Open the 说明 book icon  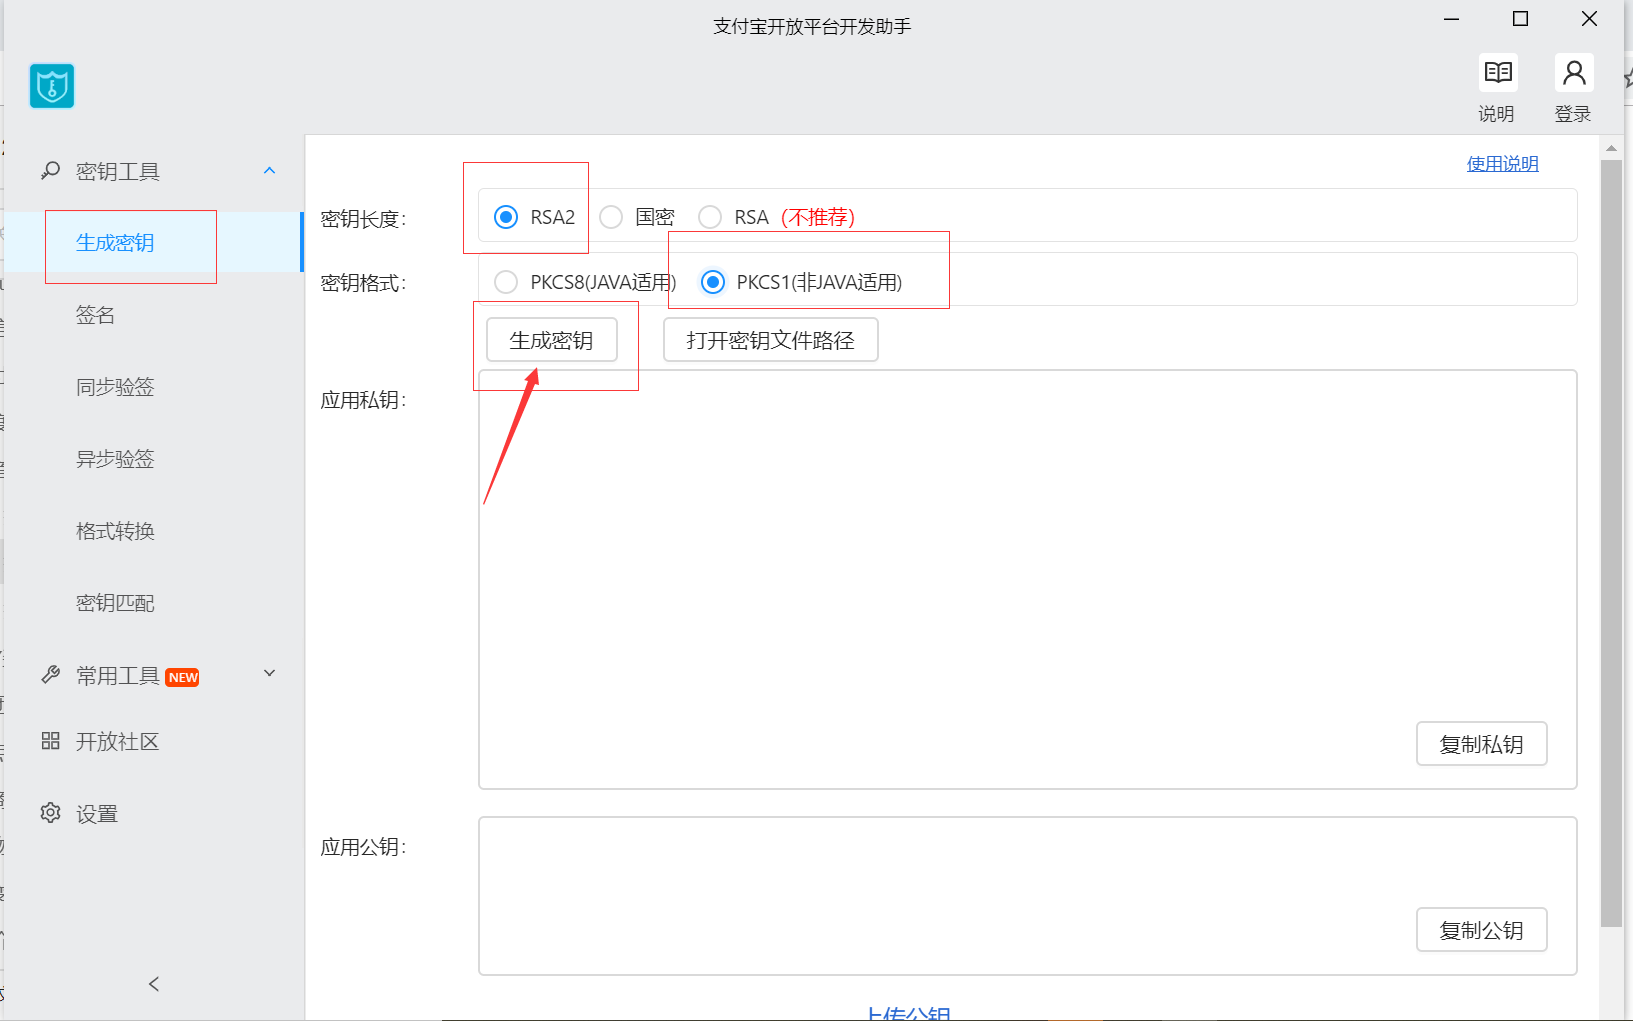click(x=1498, y=72)
